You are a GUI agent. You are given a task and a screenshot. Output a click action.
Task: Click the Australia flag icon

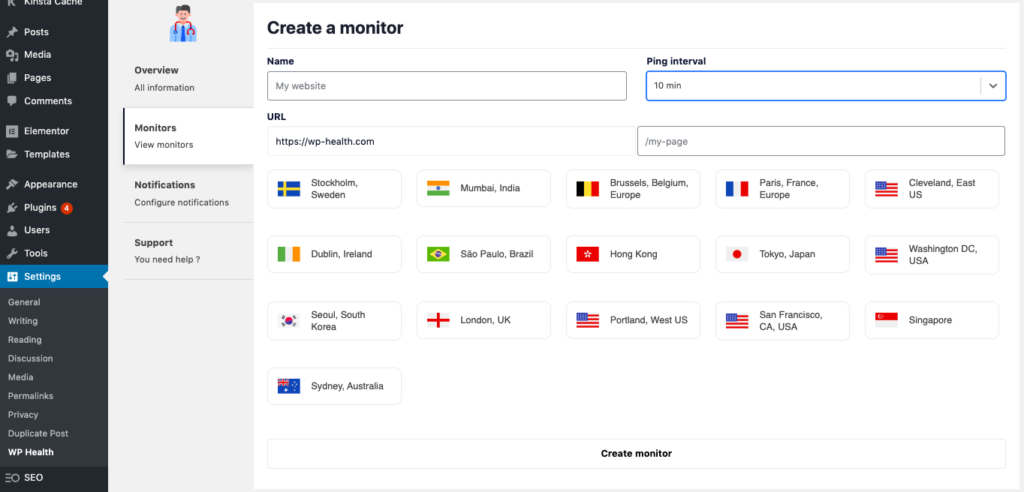tap(289, 386)
